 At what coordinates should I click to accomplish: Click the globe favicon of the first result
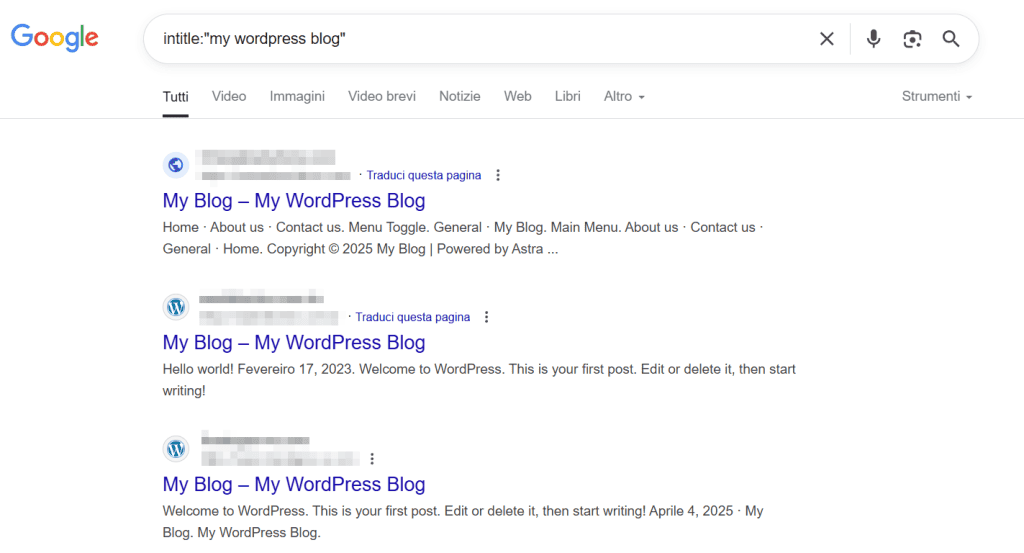176,165
